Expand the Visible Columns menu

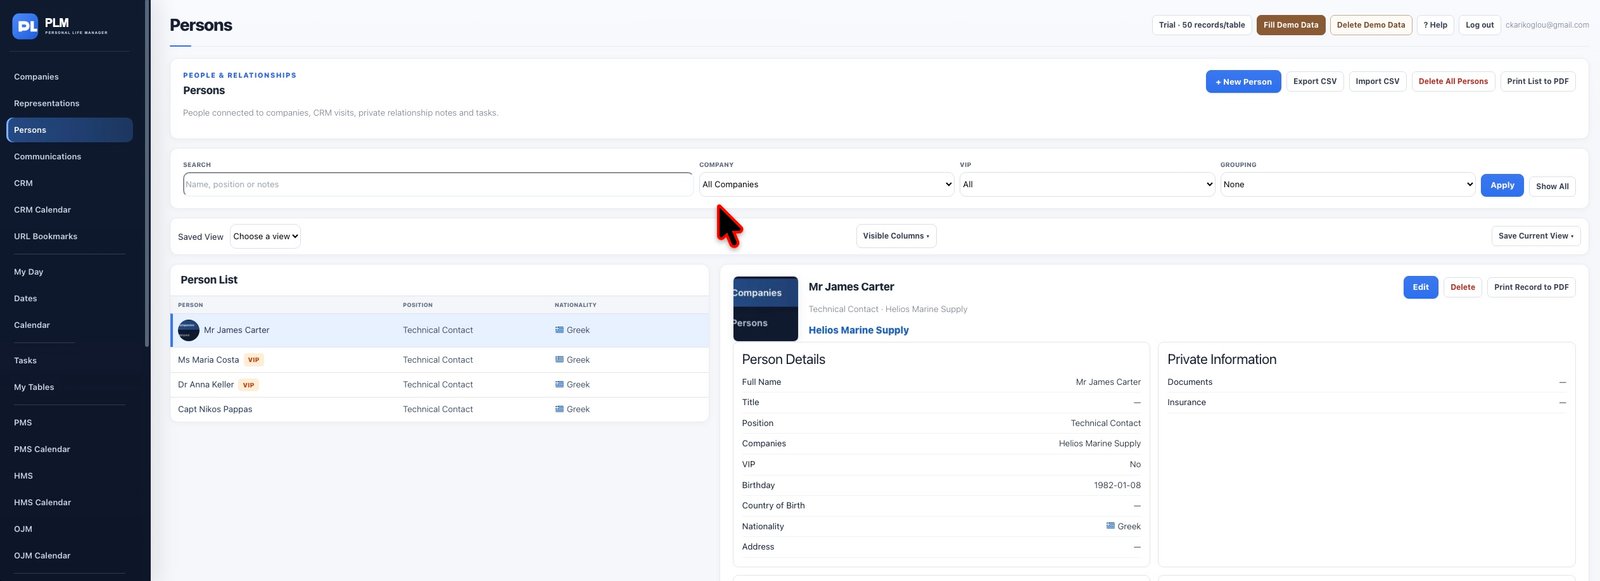pos(896,236)
